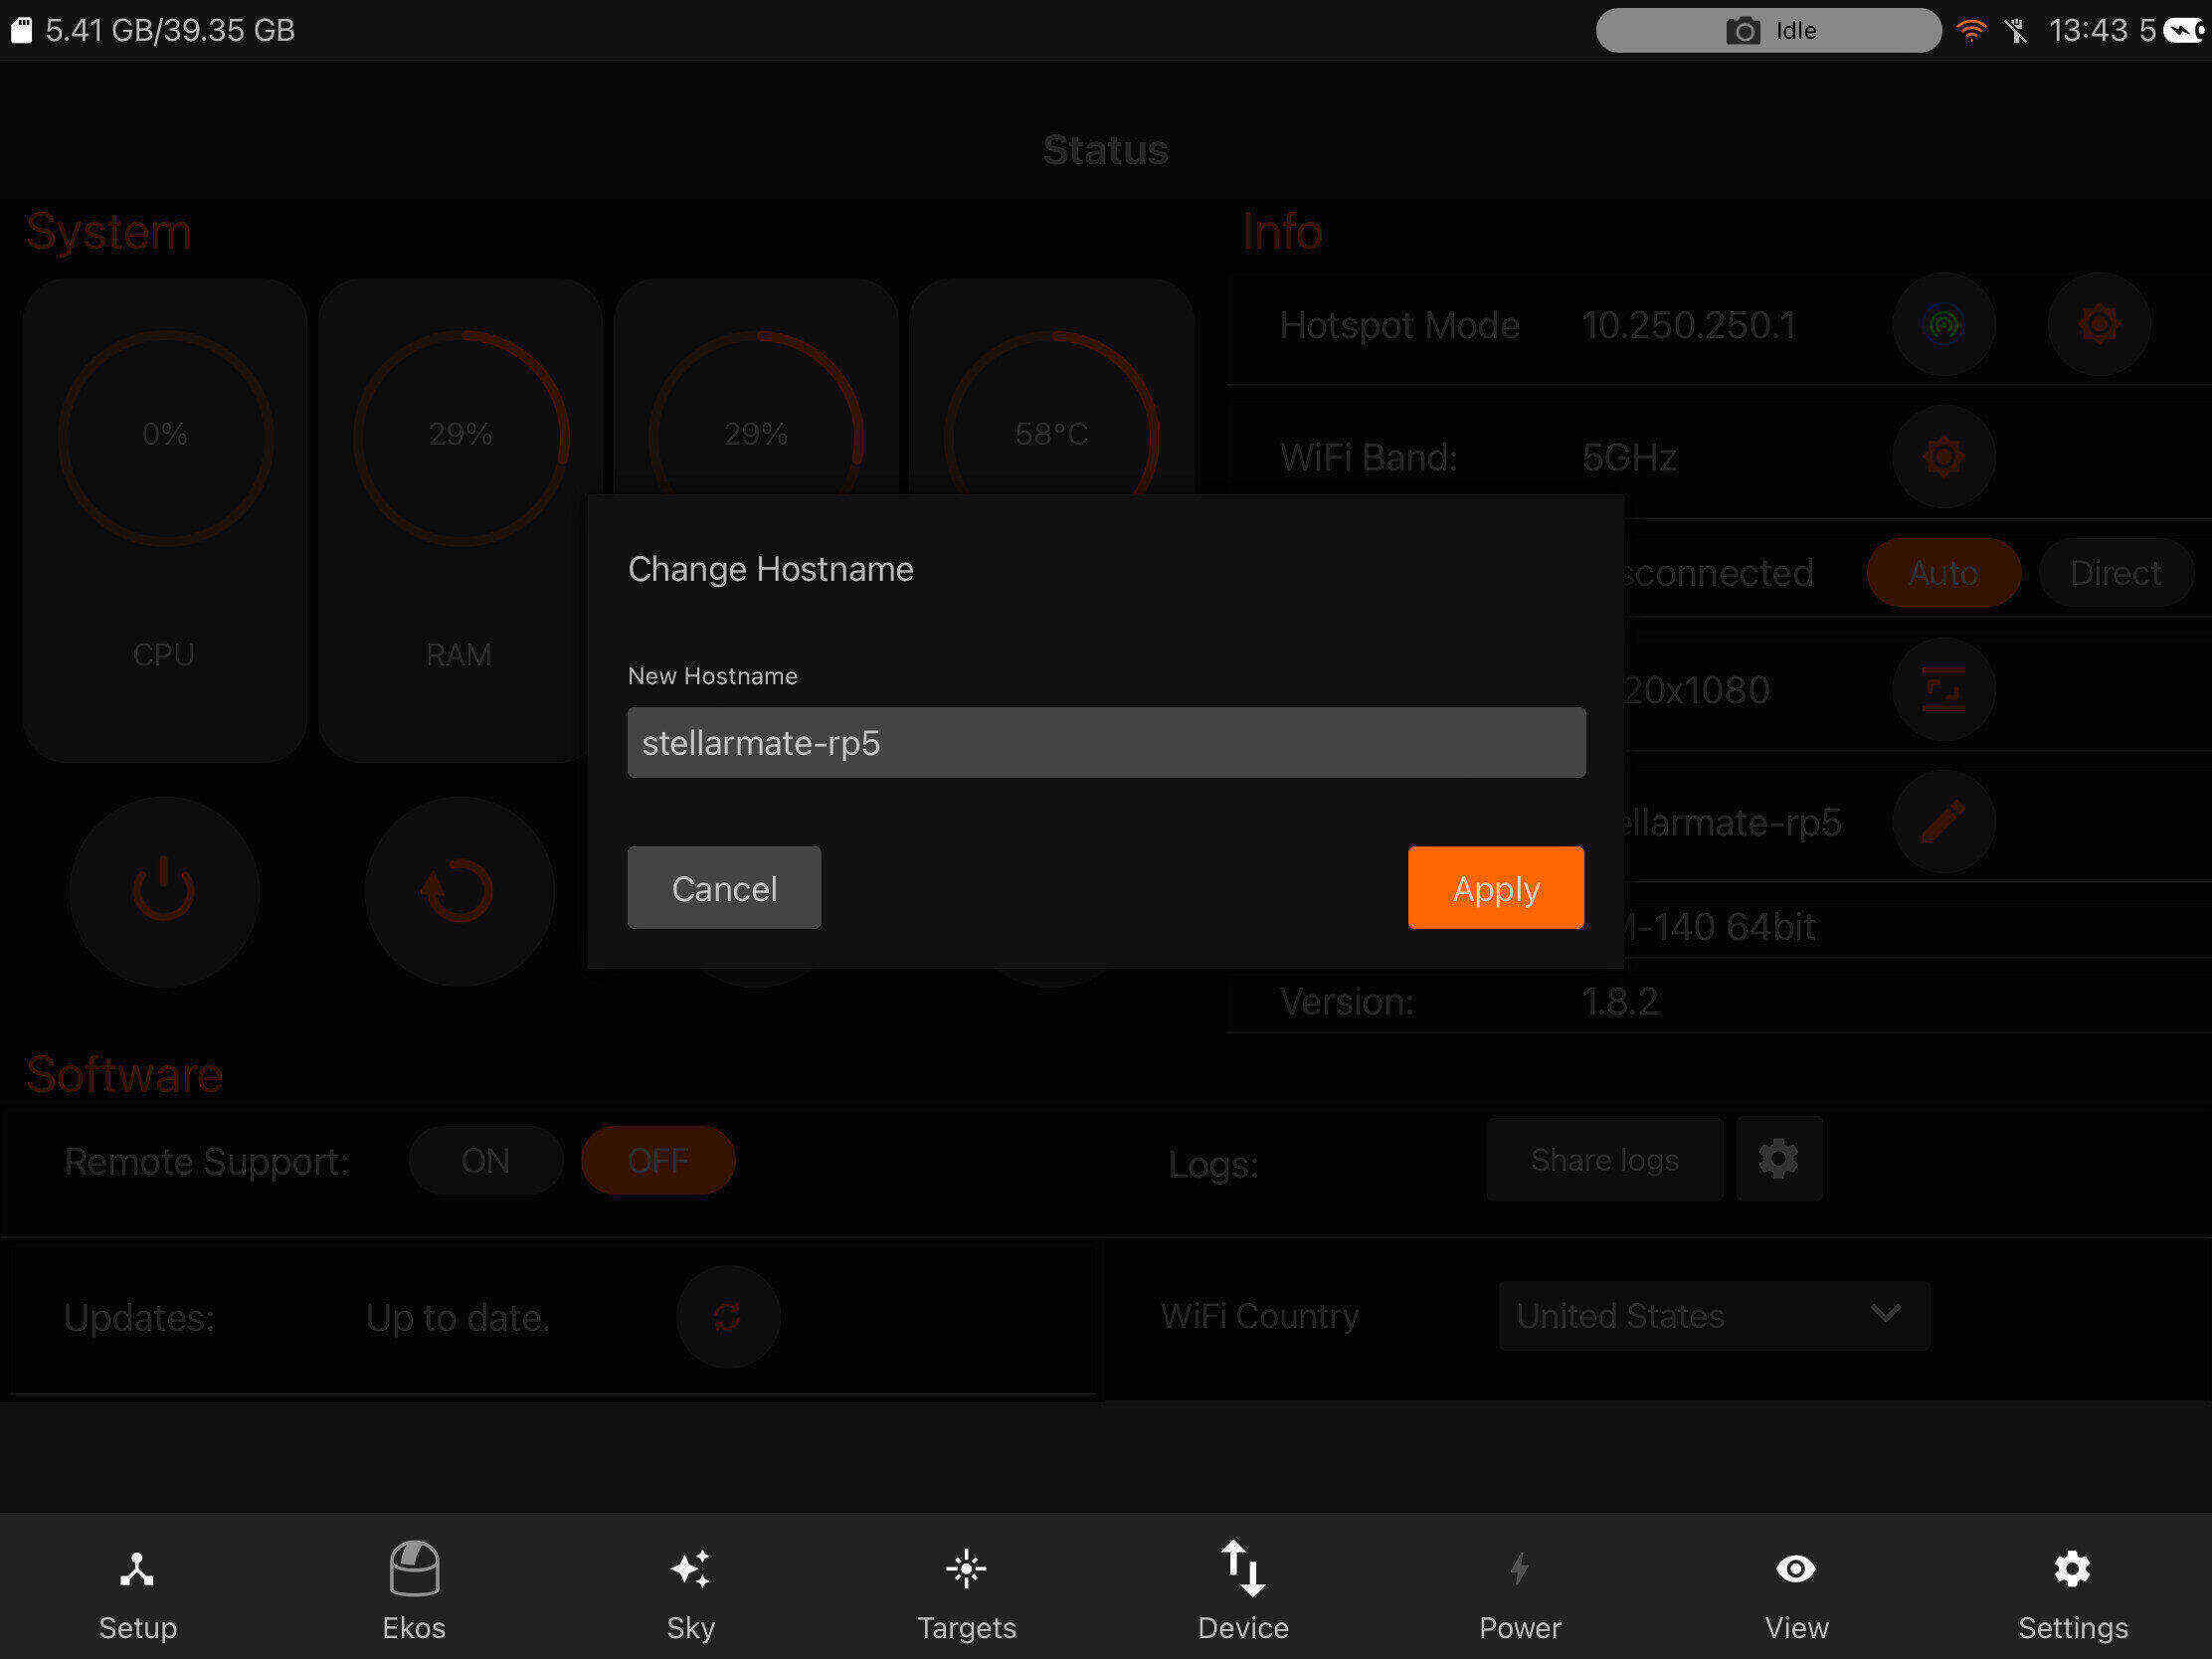The height and width of the screenshot is (1659, 2212).
Task: Click the version number 1.8.2
Action: [1621, 1001]
